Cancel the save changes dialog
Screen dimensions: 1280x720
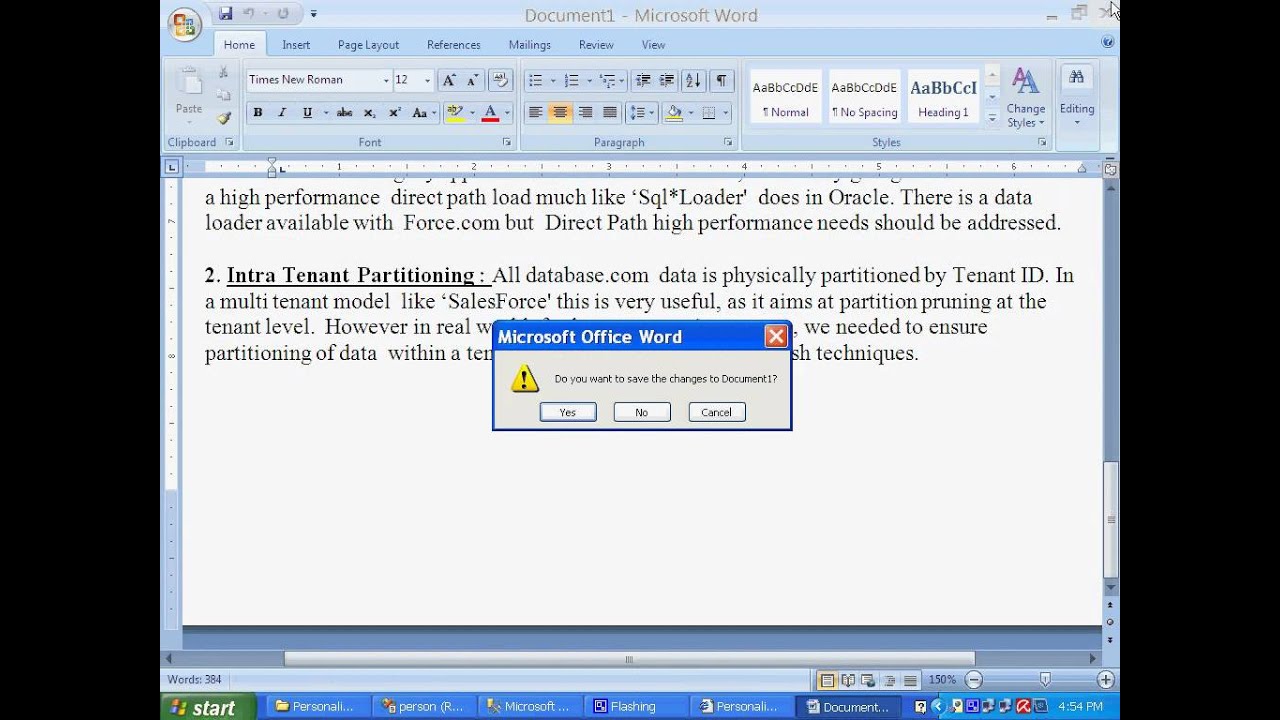click(x=716, y=412)
